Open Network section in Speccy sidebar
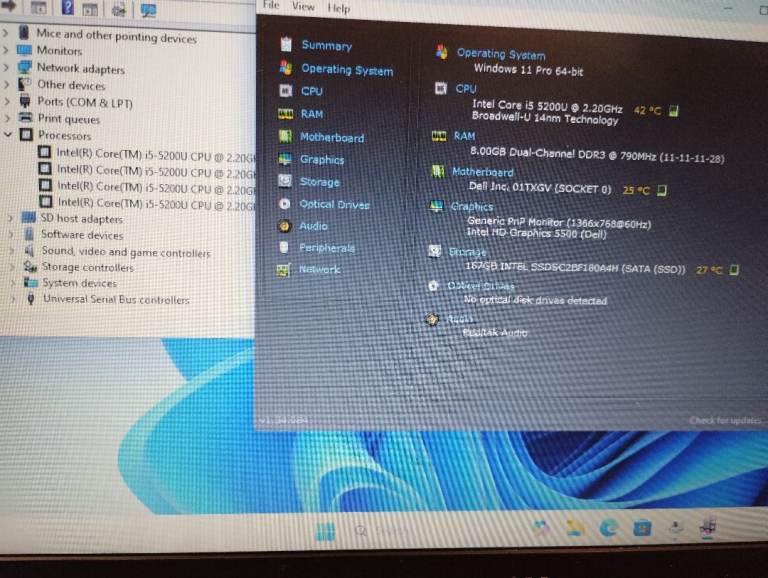This screenshot has width=768, height=578. point(319,269)
